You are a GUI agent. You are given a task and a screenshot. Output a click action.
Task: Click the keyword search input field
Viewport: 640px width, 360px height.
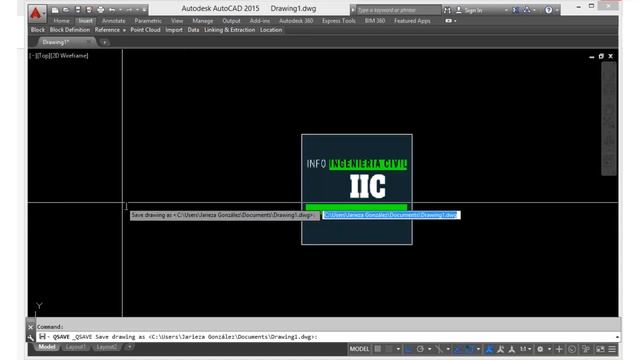398,10
